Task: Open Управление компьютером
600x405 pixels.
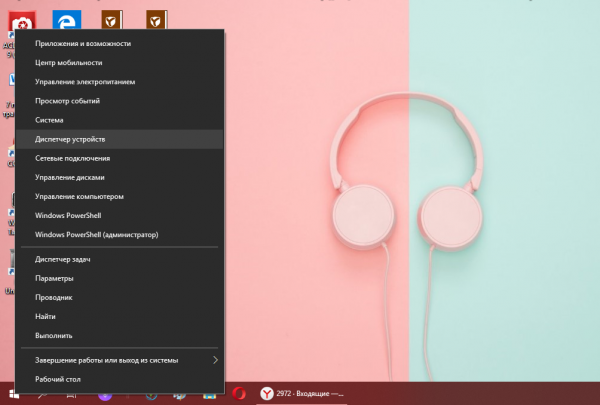Action: (x=119, y=197)
